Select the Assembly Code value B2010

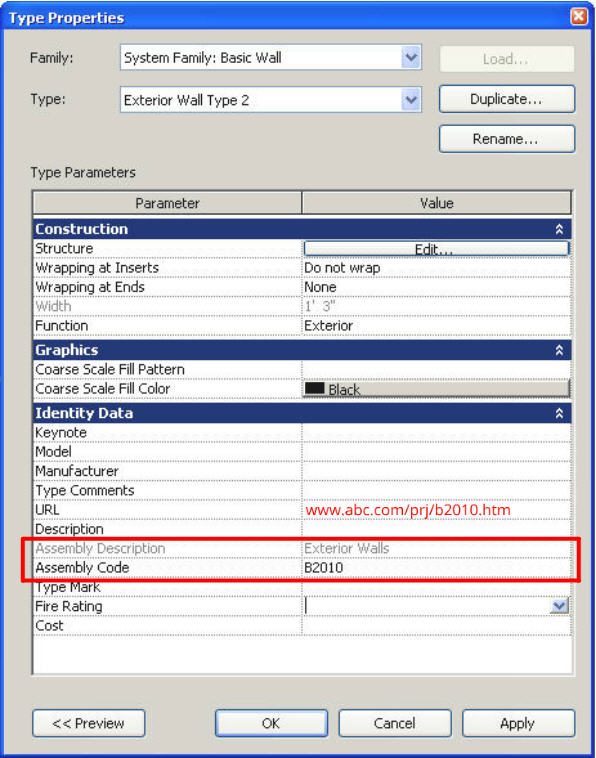tap(436, 568)
